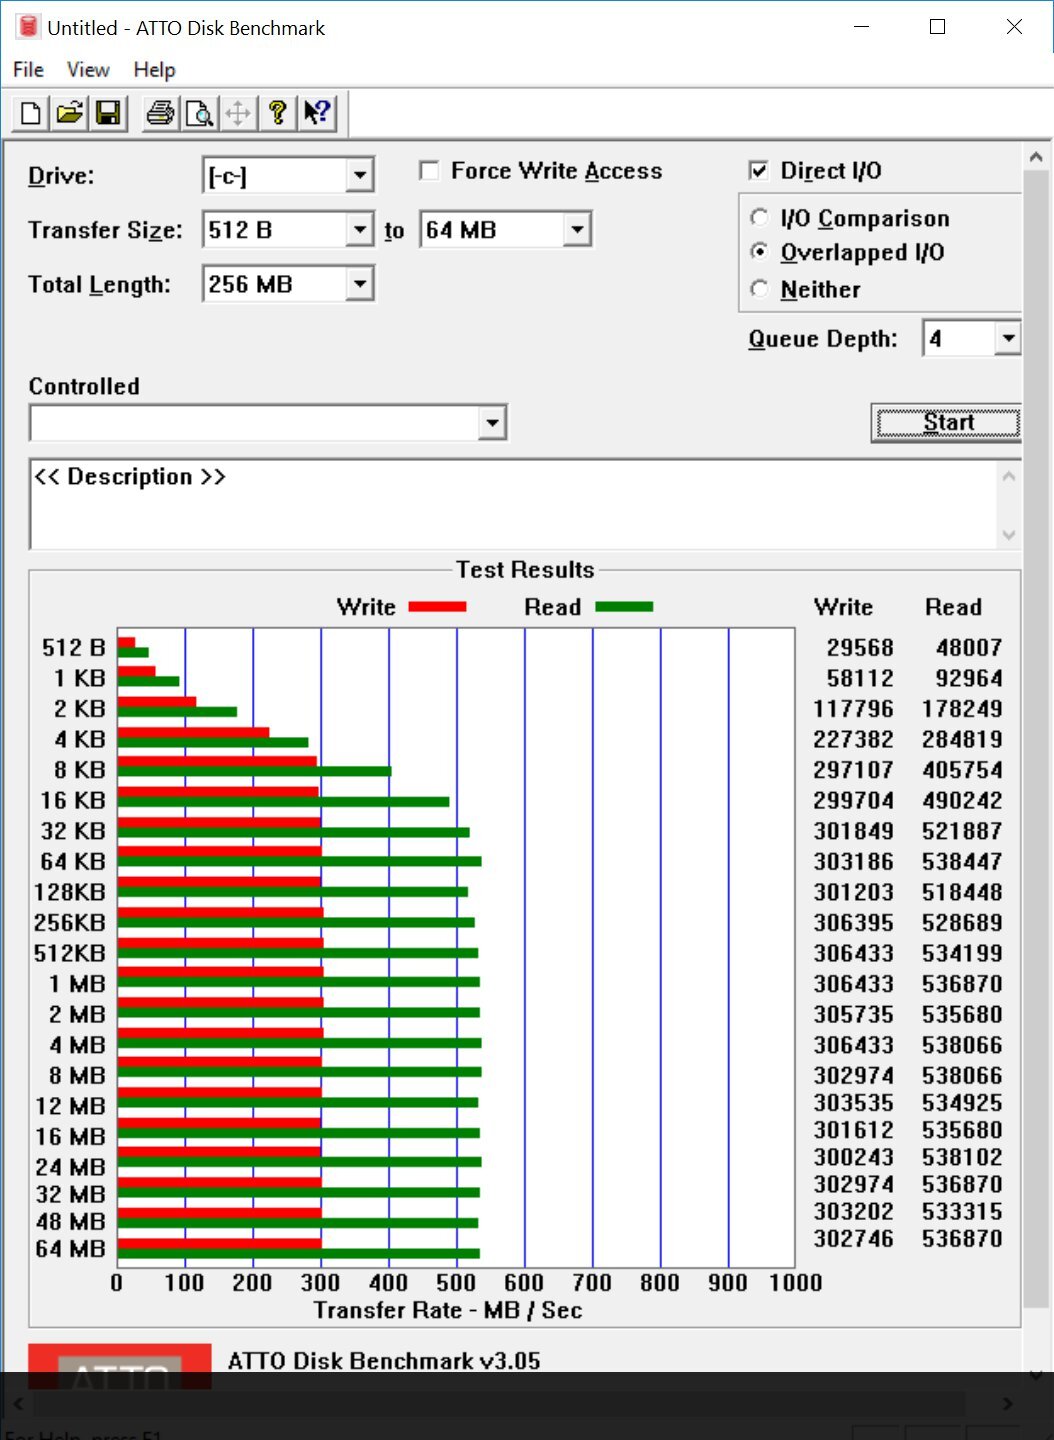Open a saved benchmark via folder icon
The height and width of the screenshot is (1440, 1054).
(69, 113)
